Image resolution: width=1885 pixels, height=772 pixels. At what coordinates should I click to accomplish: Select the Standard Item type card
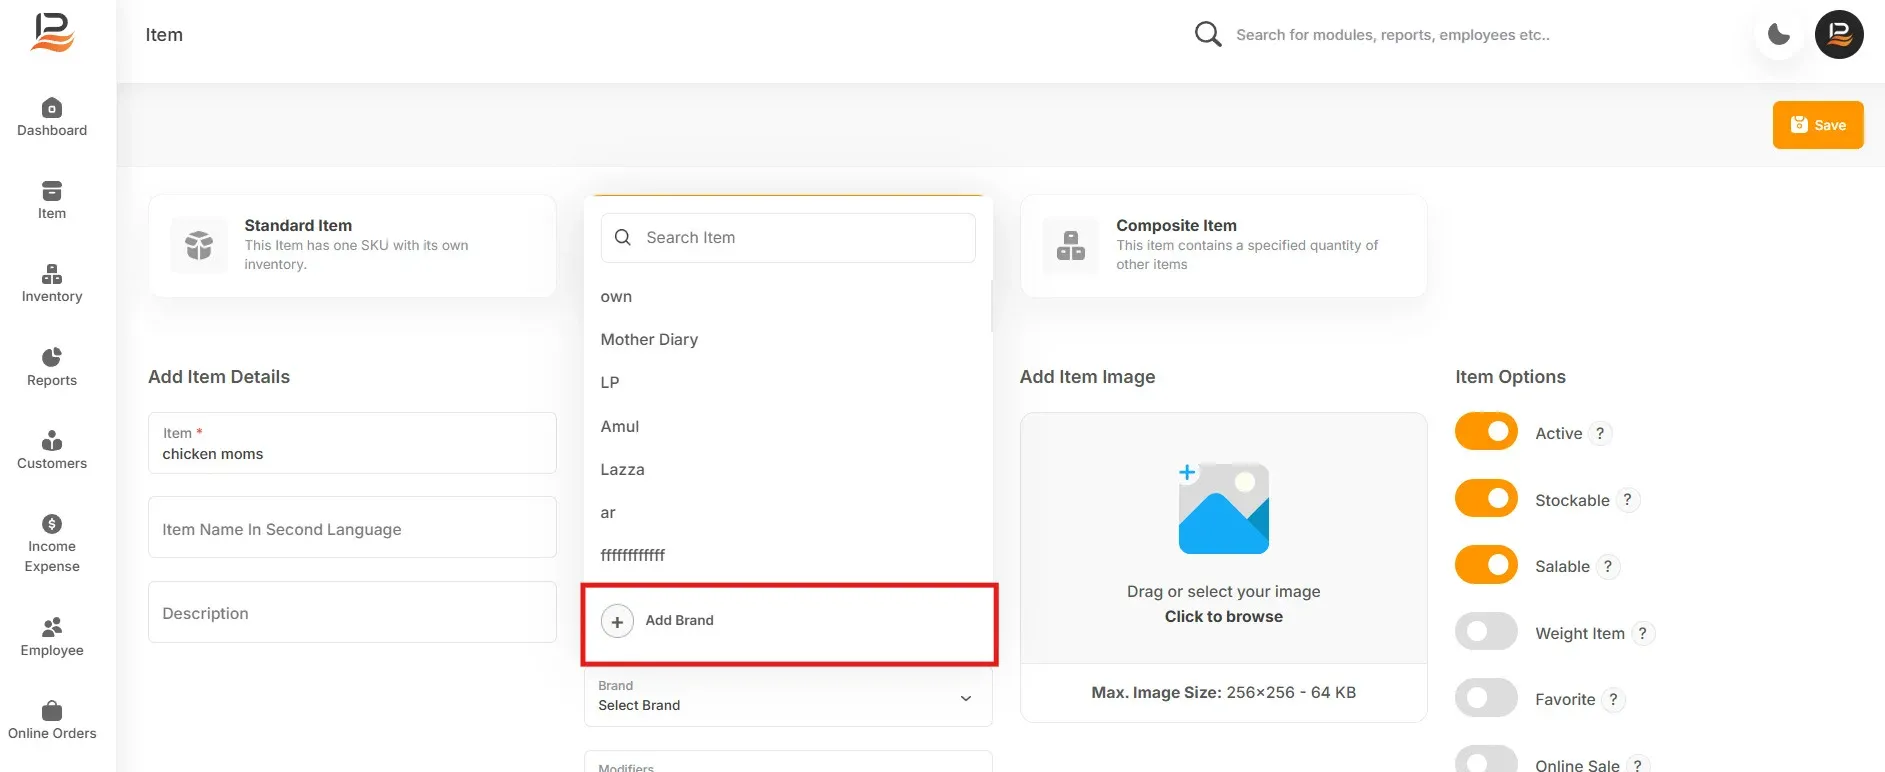352,246
